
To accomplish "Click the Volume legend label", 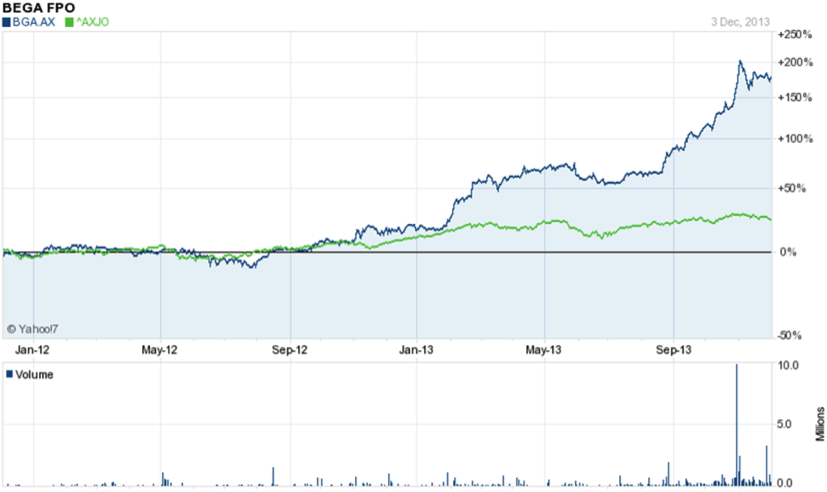I will [x=34, y=375].
